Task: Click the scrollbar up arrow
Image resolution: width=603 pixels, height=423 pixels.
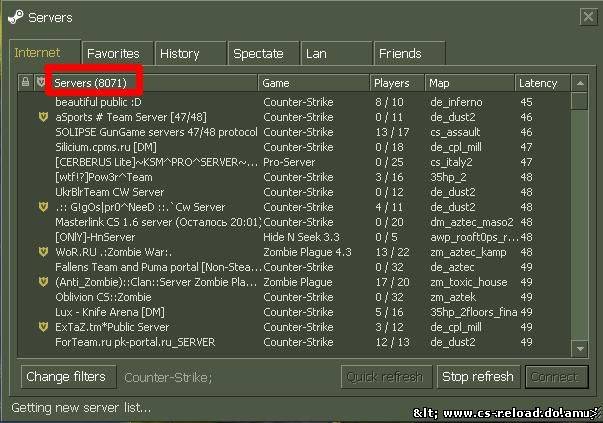Action: click(580, 83)
